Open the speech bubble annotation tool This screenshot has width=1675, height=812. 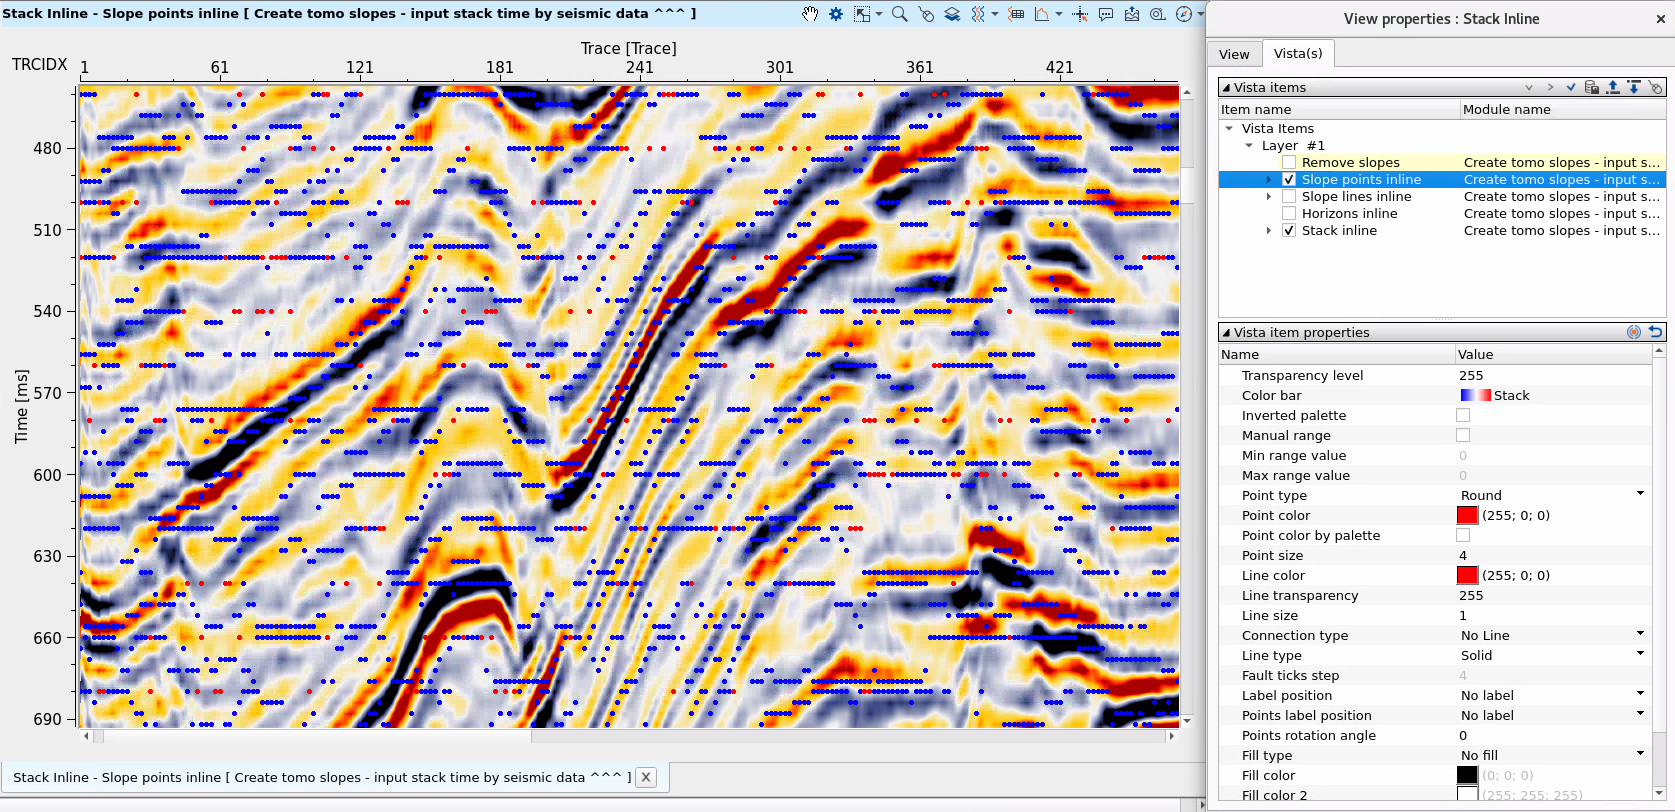coord(1106,14)
